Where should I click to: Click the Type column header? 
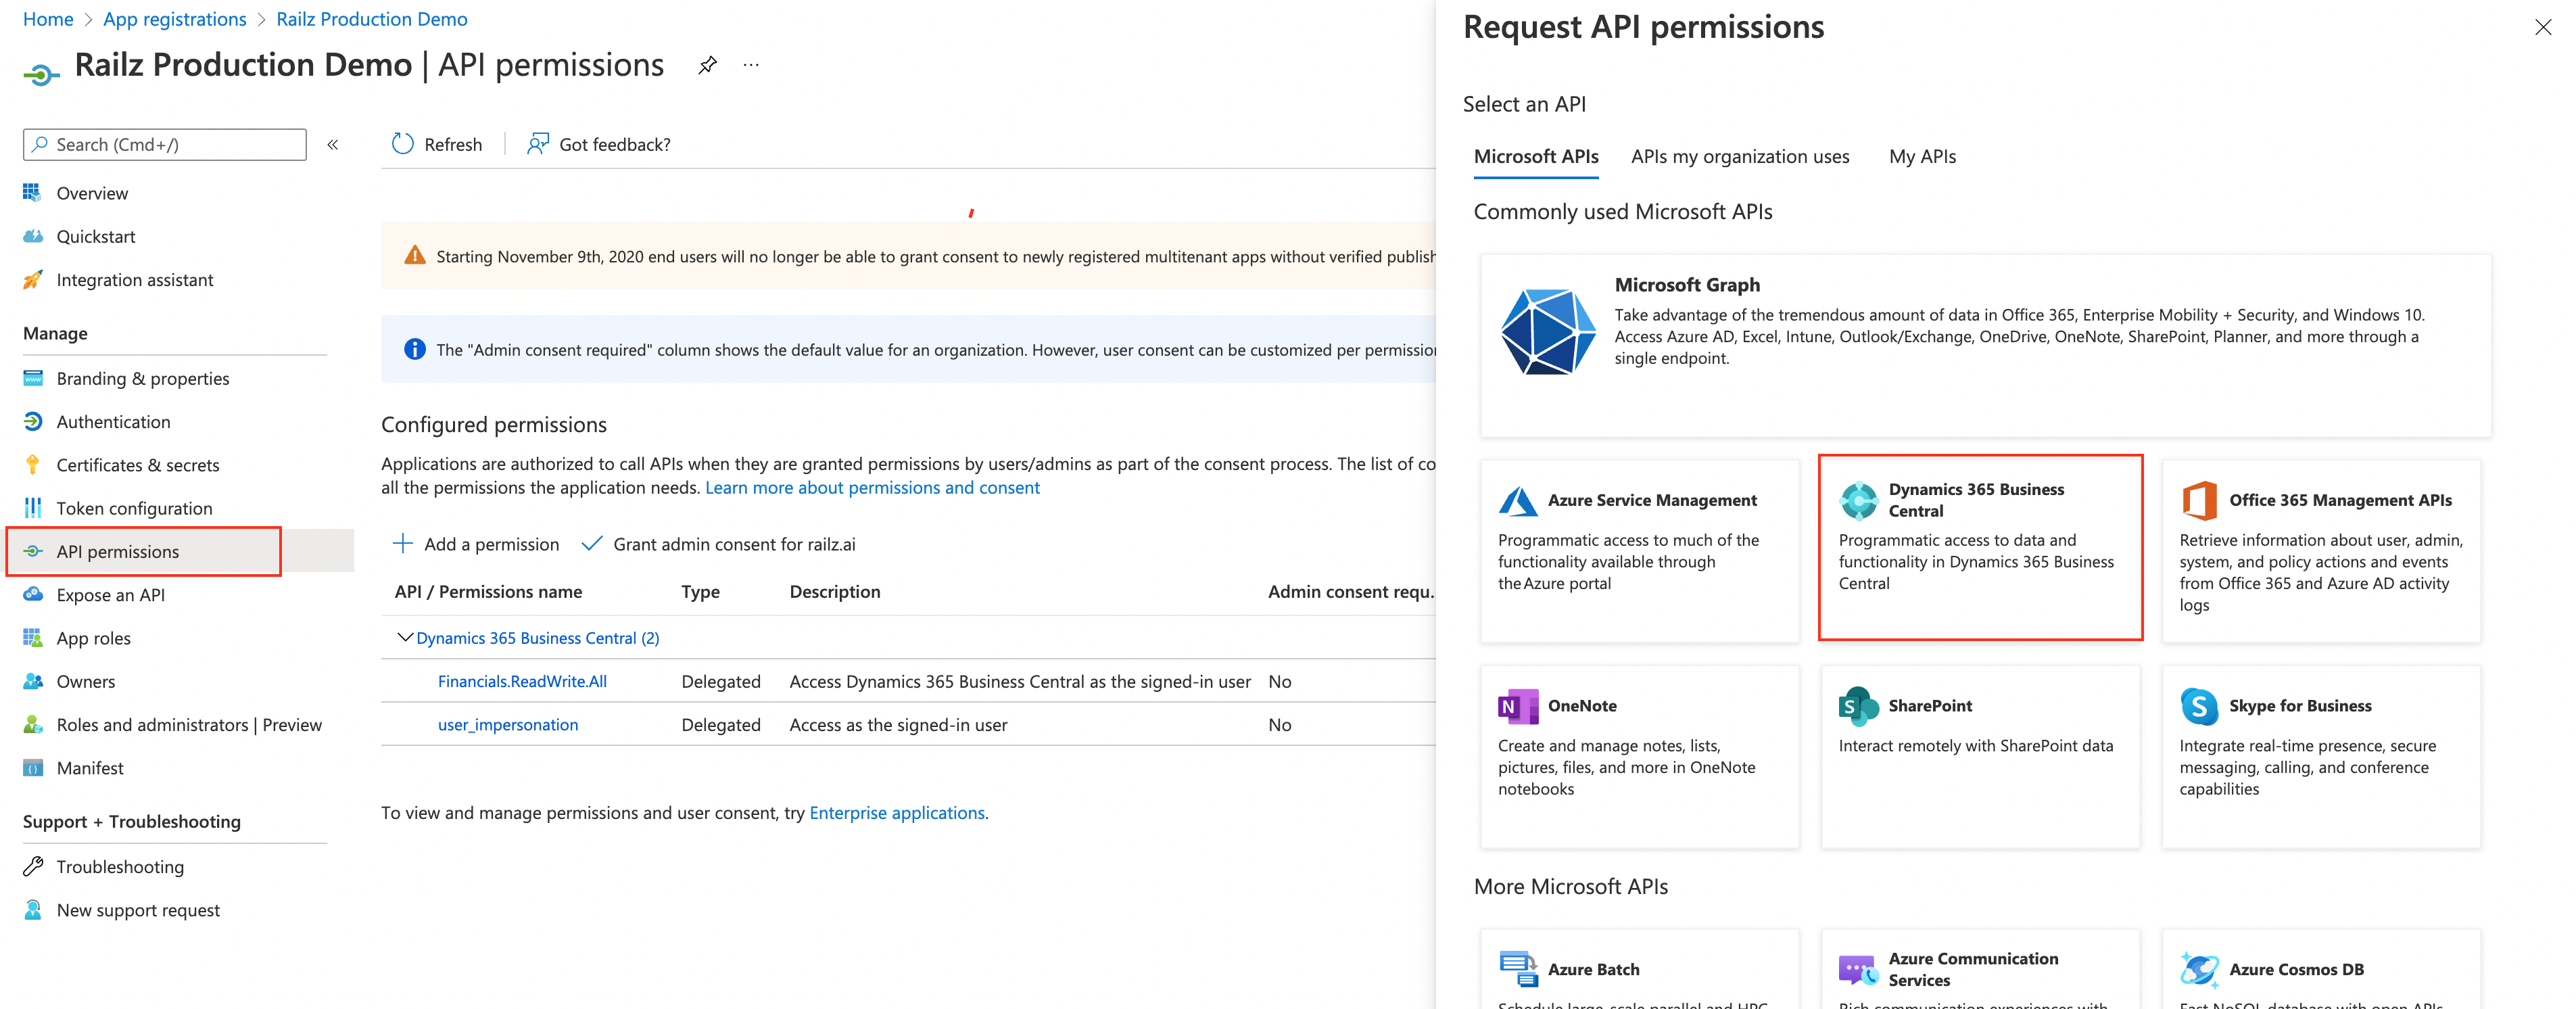700,591
